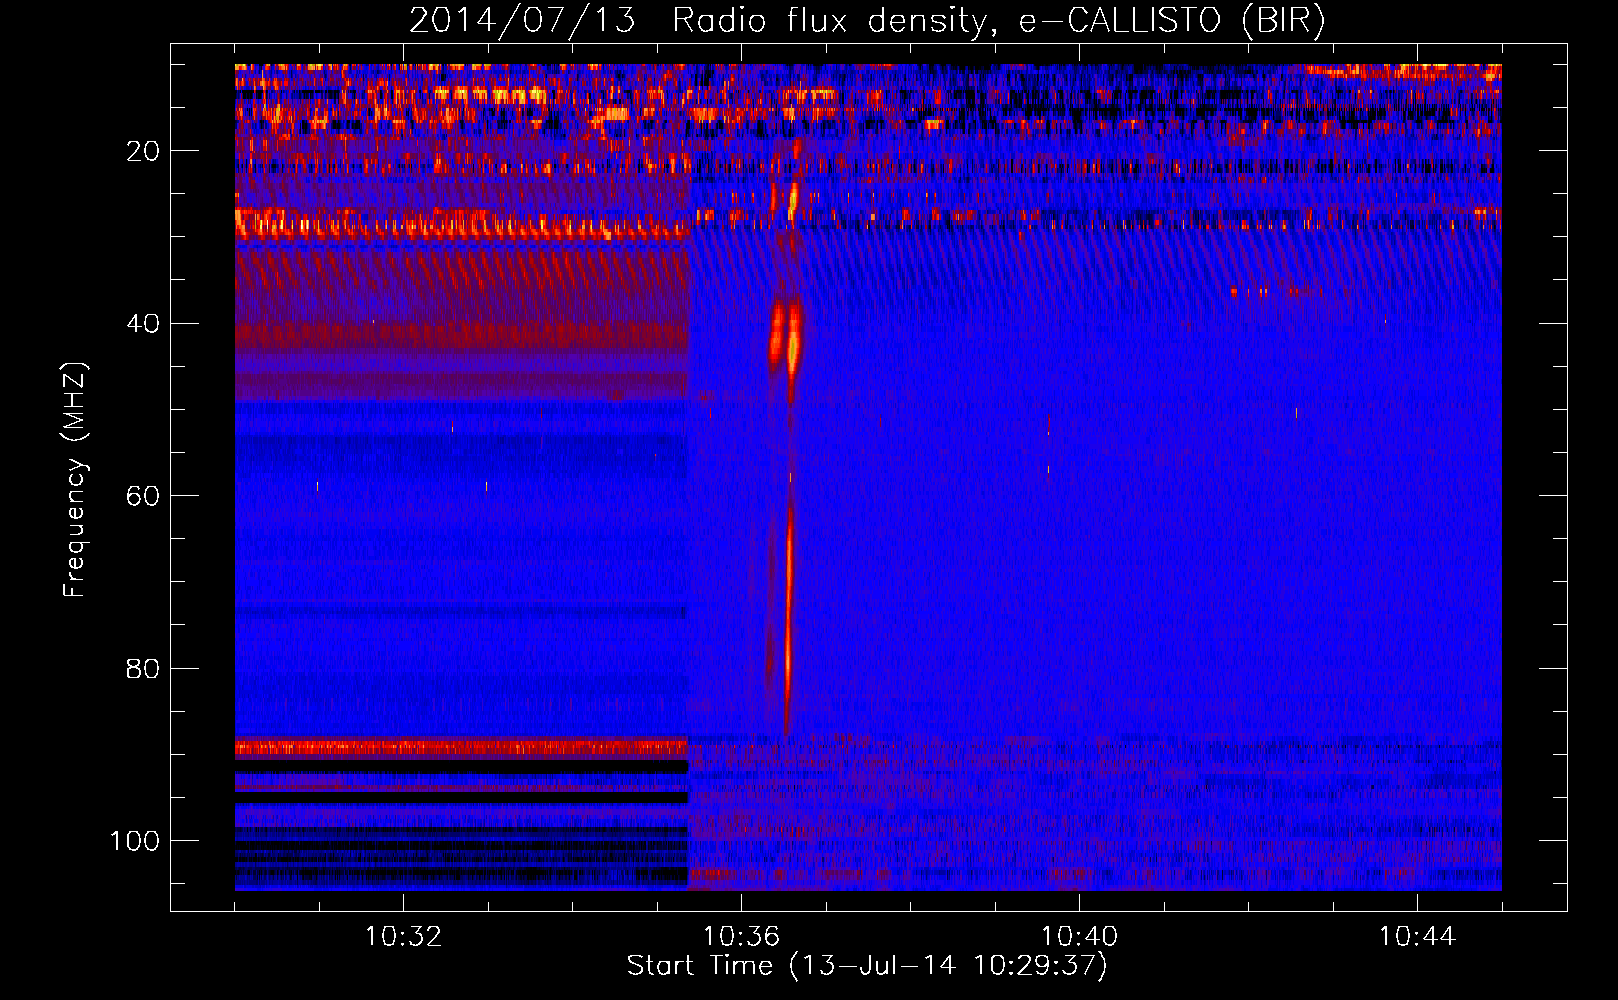Viewport: 1618px width, 1000px height.
Task: Click the "10:32" time tick label
Action: 403,937
